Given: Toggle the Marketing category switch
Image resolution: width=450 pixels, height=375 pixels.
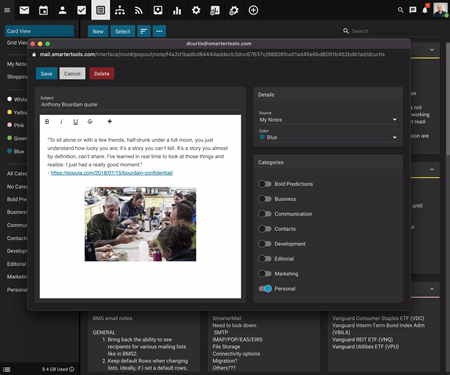Looking at the screenshot, I should (x=265, y=274).
